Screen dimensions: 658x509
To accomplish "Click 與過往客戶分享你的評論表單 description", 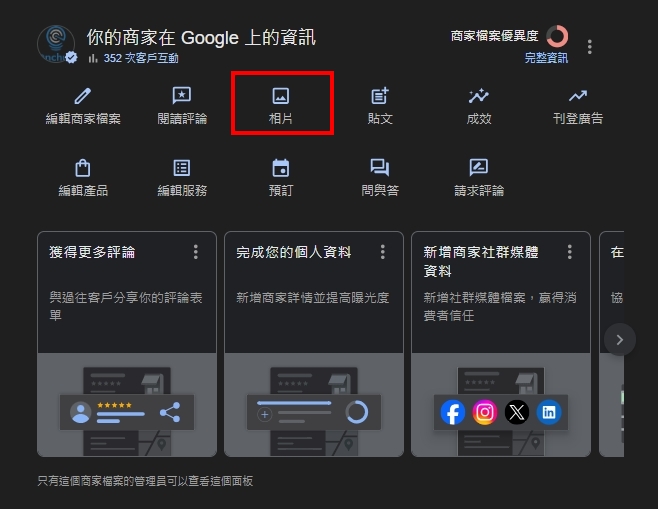I will (x=126, y=306).
